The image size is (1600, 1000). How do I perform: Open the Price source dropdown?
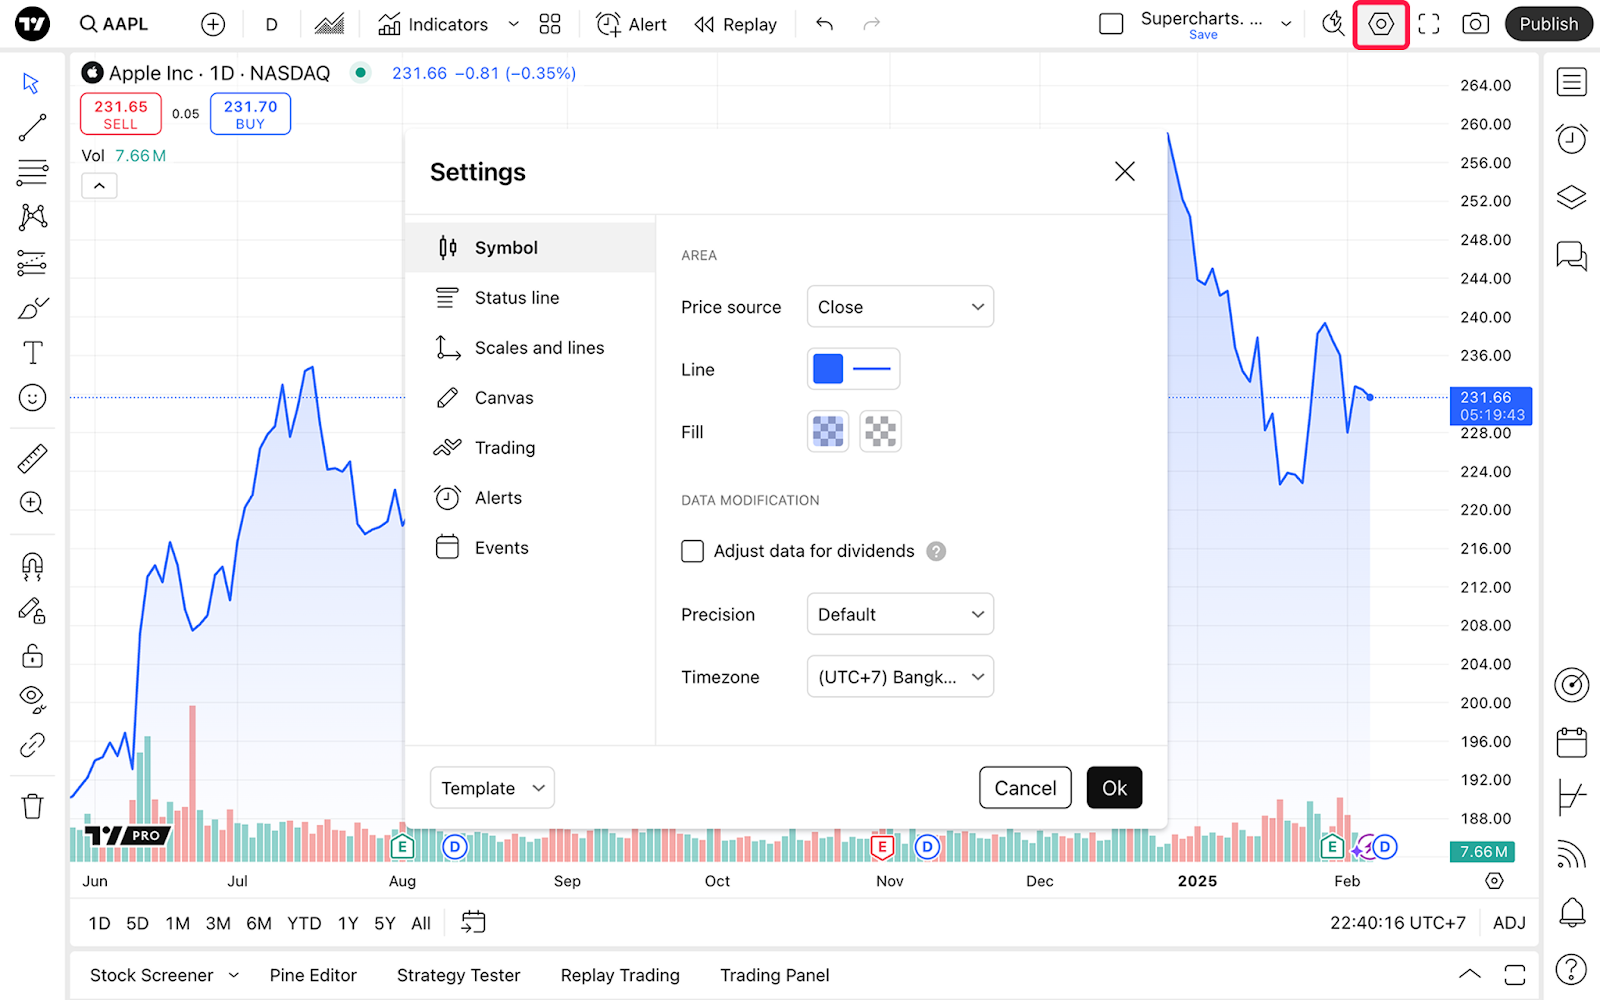pyautogui.click(x=900, y=307)
